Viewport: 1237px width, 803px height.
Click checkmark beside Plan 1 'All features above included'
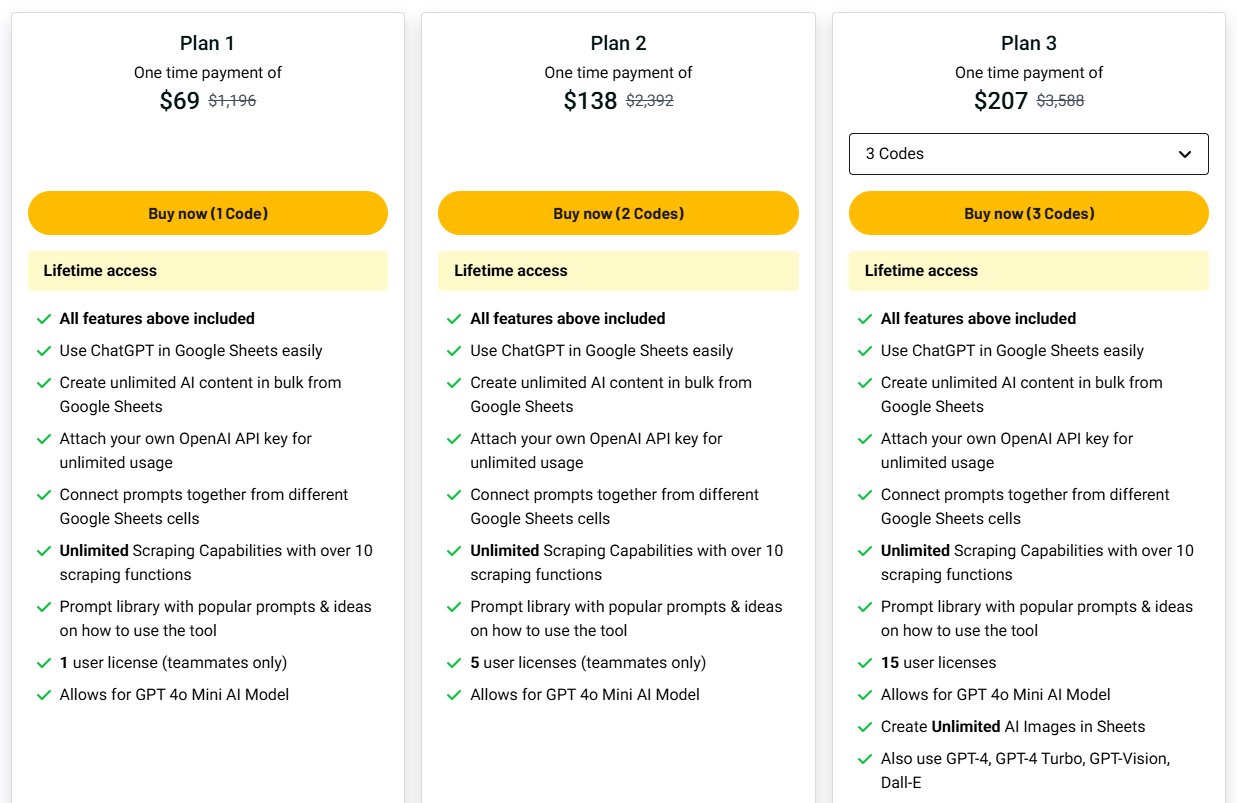click(44, 319)
